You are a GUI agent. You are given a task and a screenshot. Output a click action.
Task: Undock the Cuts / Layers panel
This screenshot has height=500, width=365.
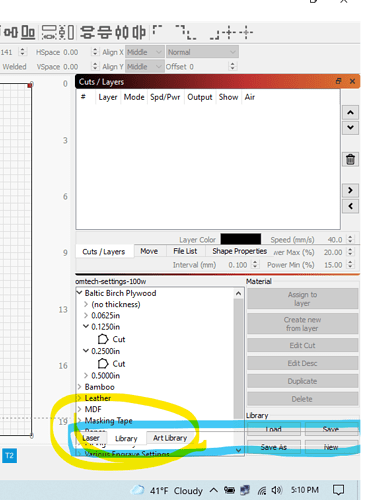(338, 81)
